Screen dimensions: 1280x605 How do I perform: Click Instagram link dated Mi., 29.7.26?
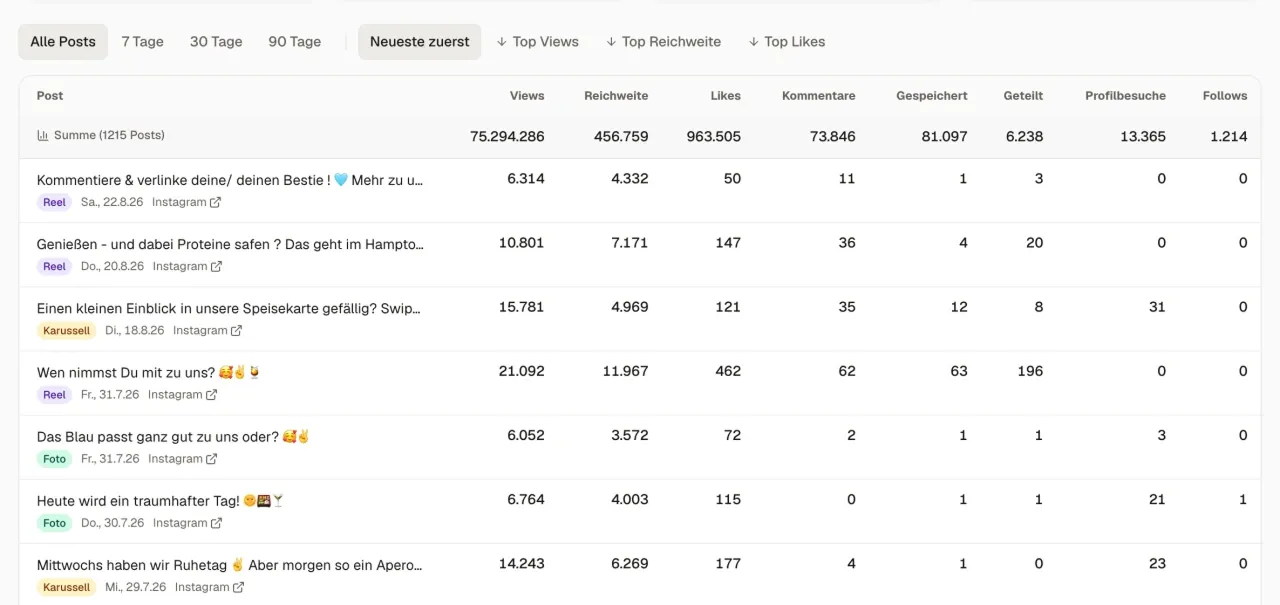click(x=209, y=587)
